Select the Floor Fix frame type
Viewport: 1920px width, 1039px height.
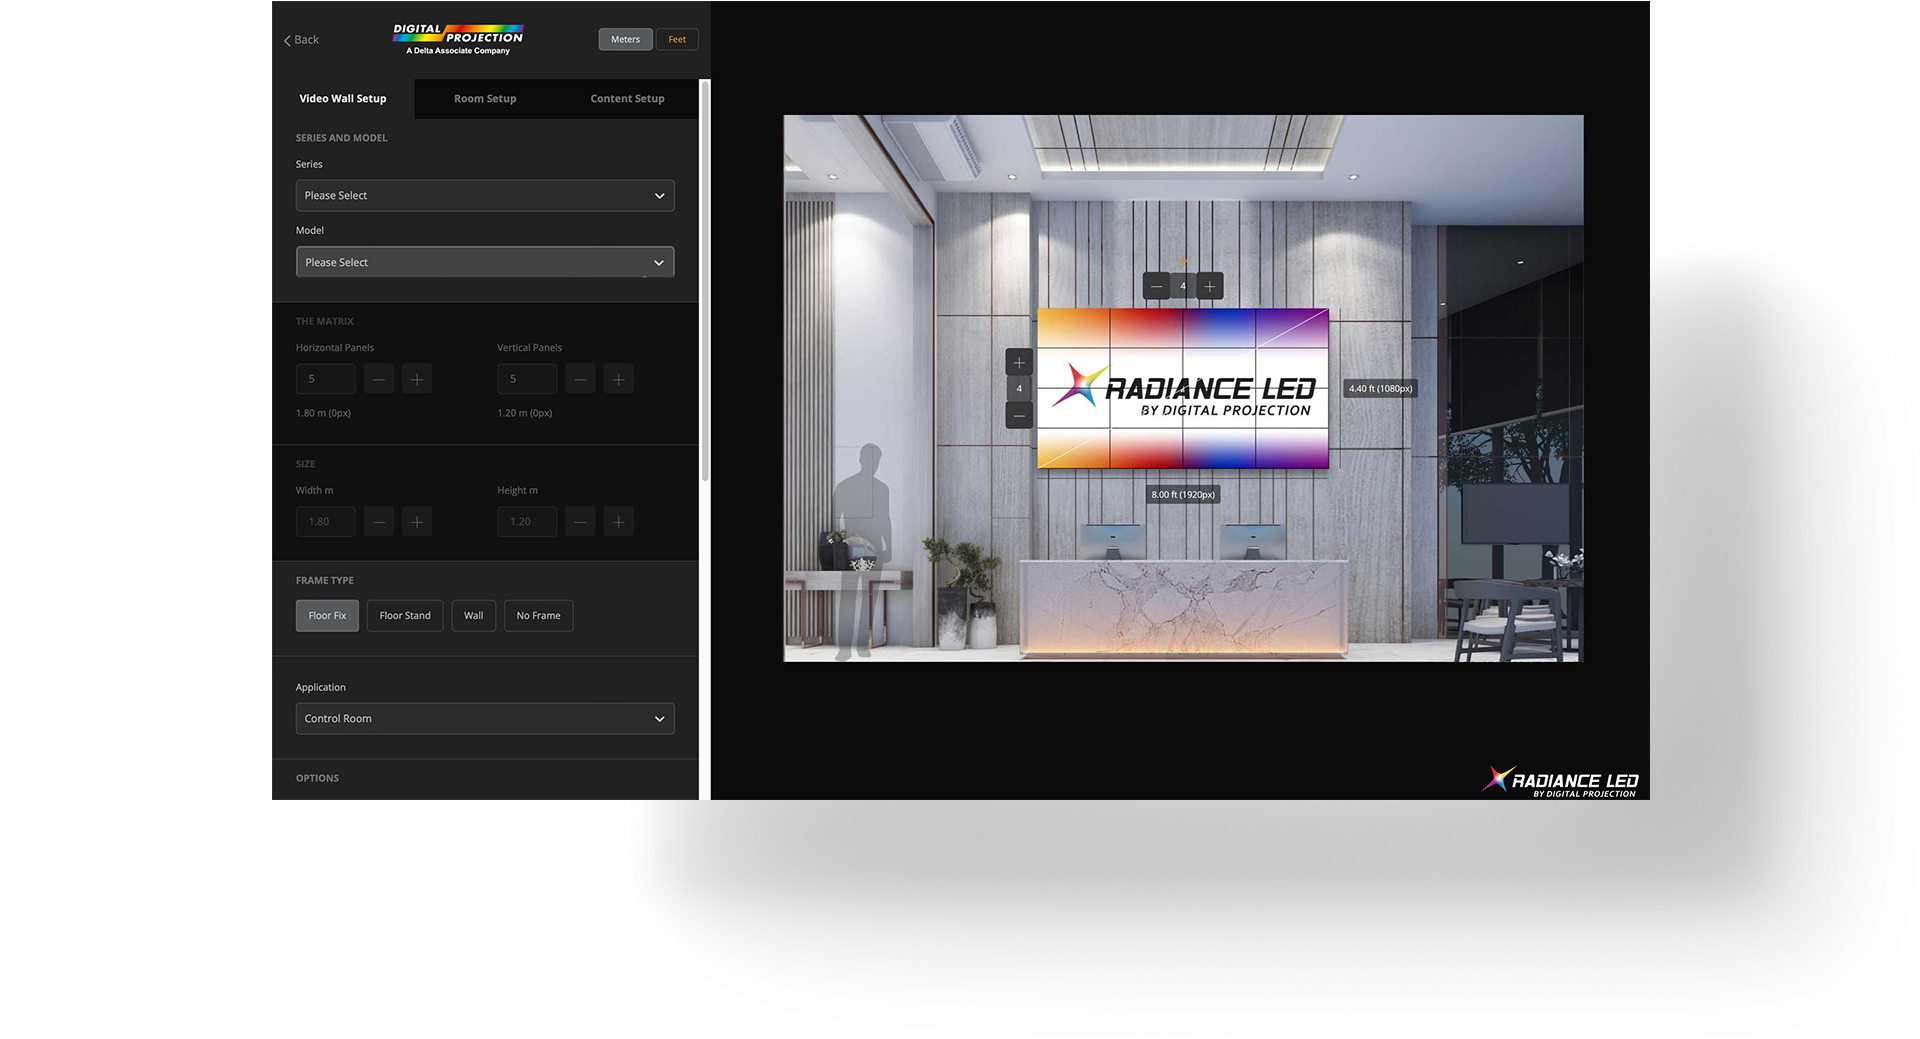(327, 615)
